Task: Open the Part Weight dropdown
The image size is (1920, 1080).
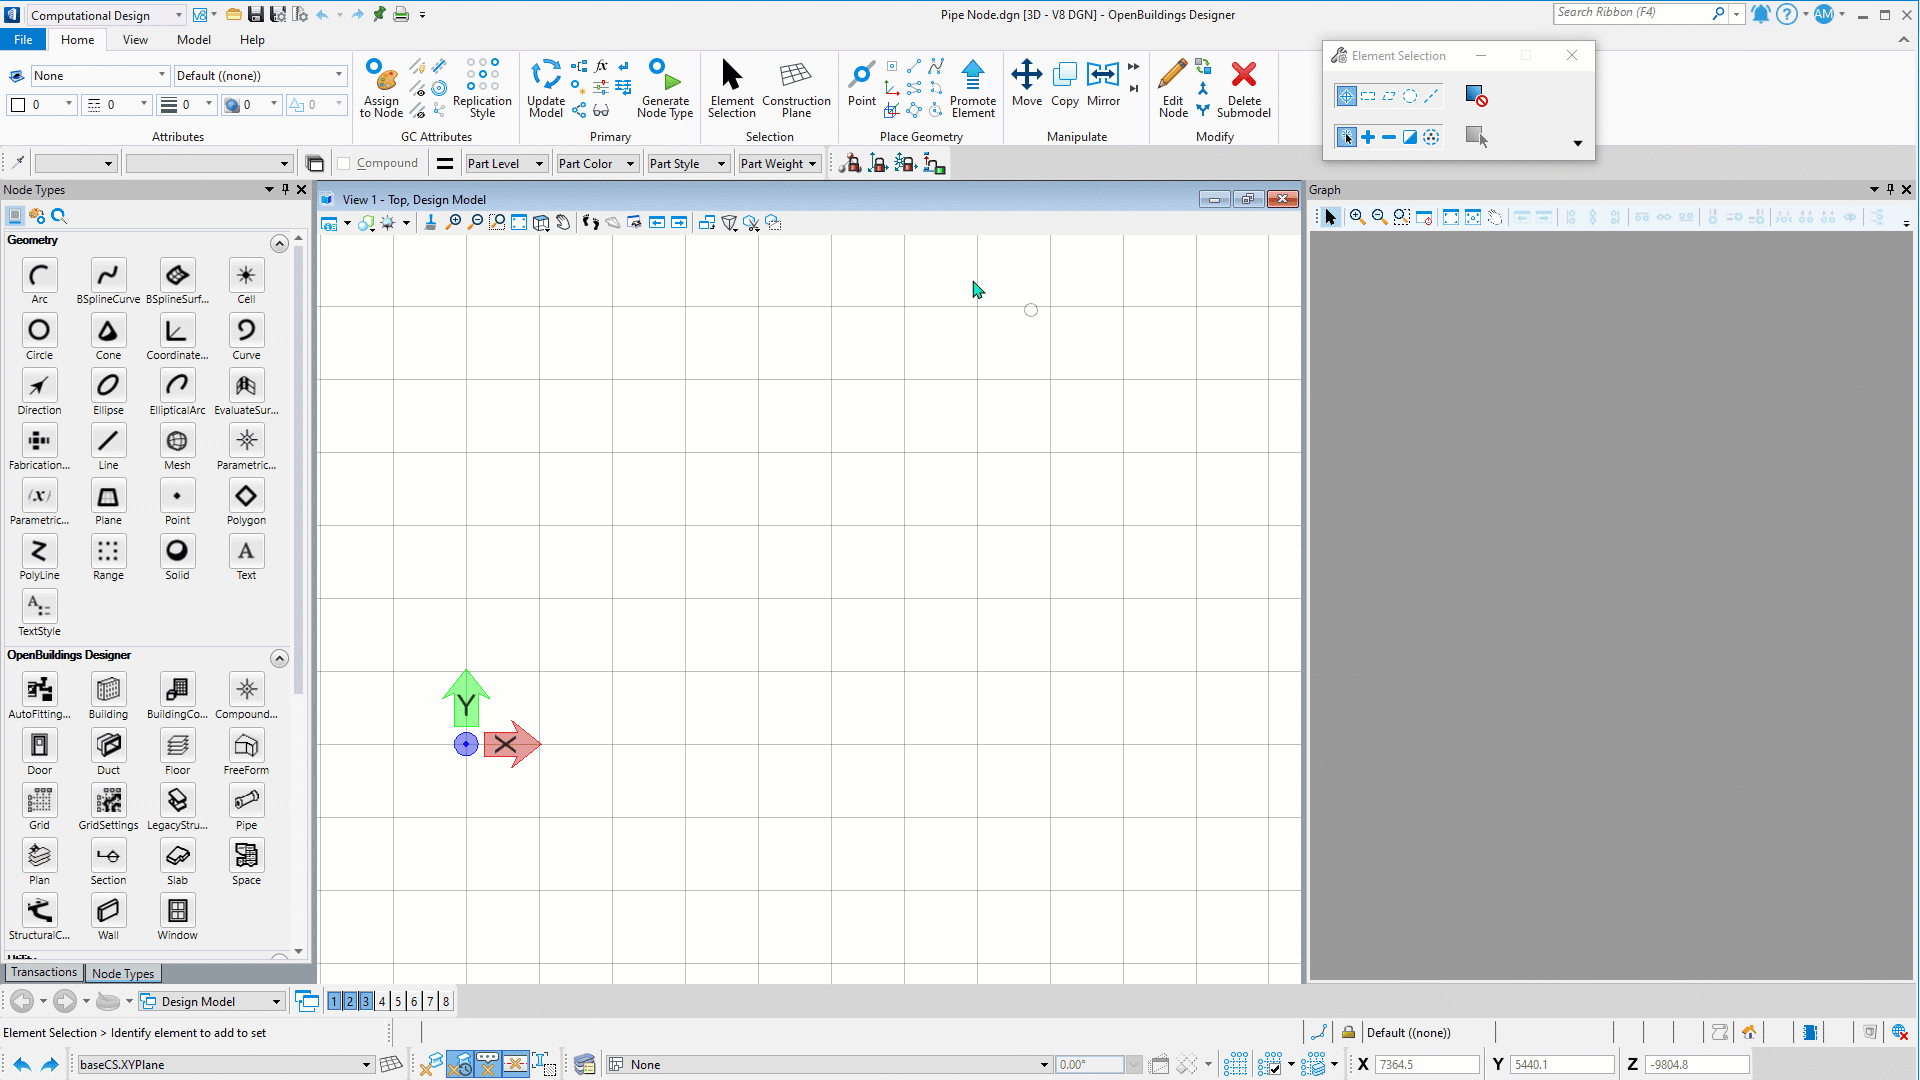Action: point(779,163)
